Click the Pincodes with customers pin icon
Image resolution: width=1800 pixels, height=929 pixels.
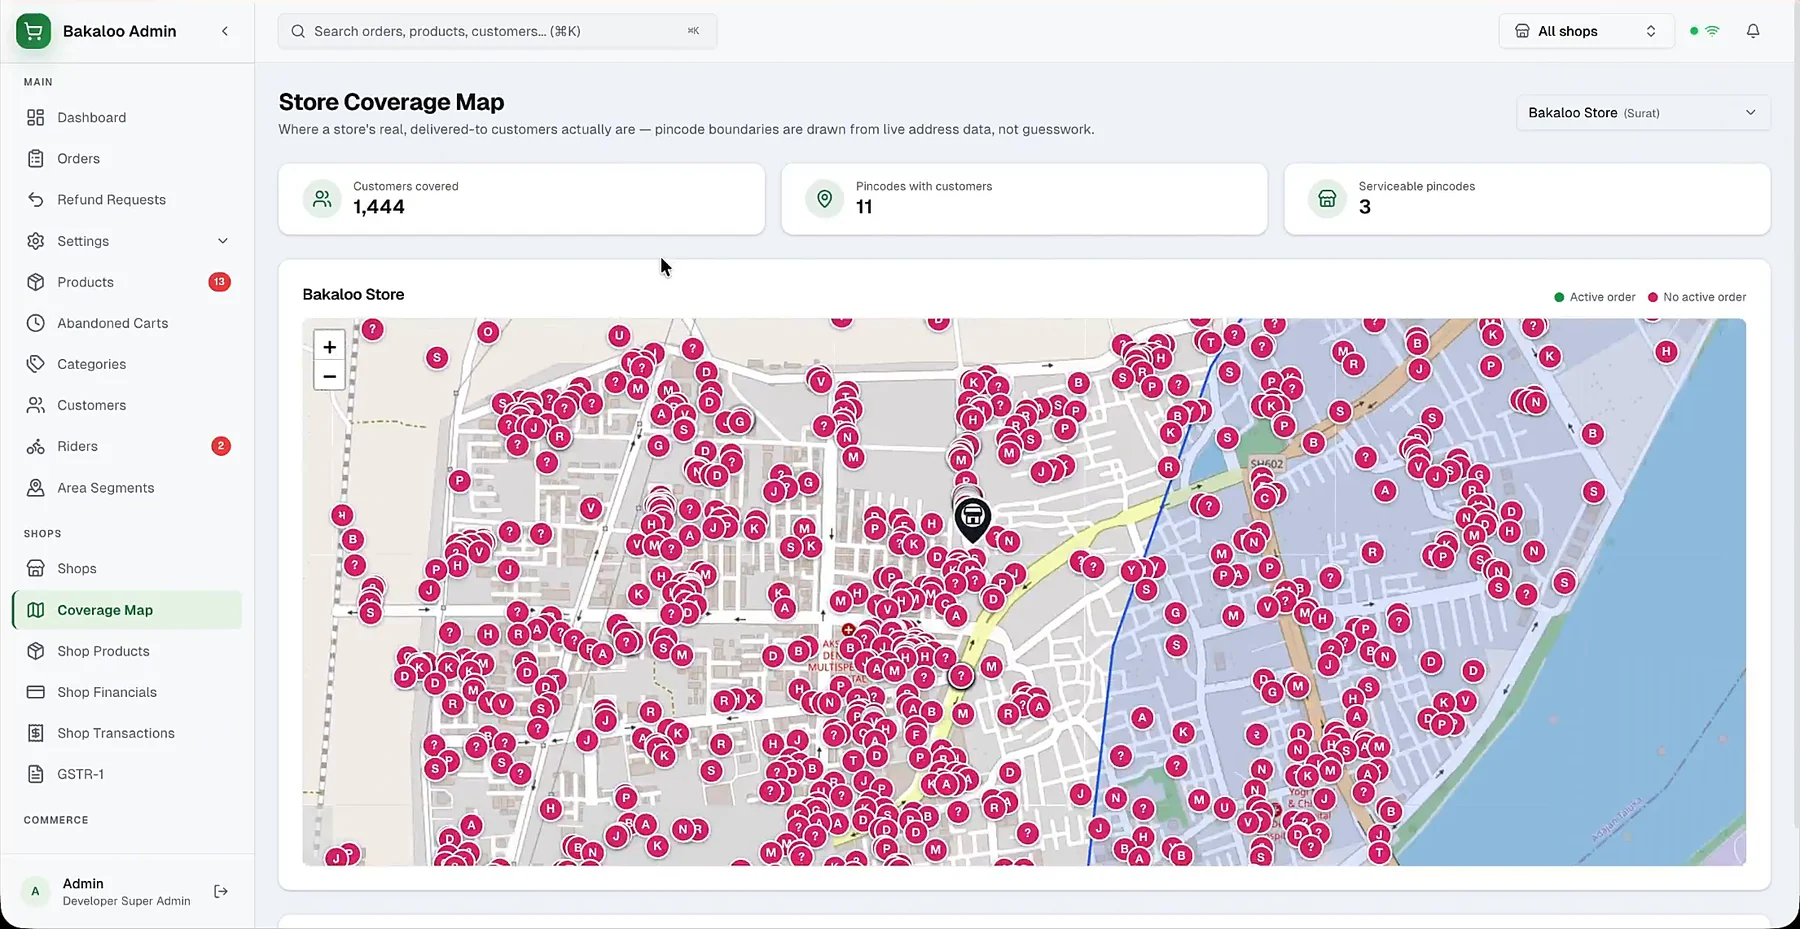click(x=825, y=199)
